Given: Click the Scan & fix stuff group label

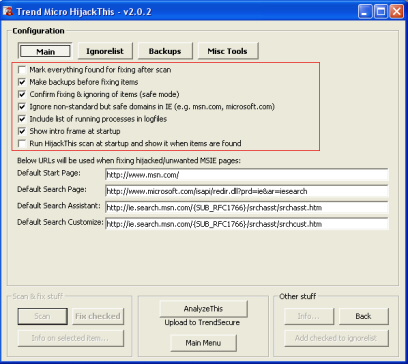Looking at the screenshot, I should (x=37, y=296).
